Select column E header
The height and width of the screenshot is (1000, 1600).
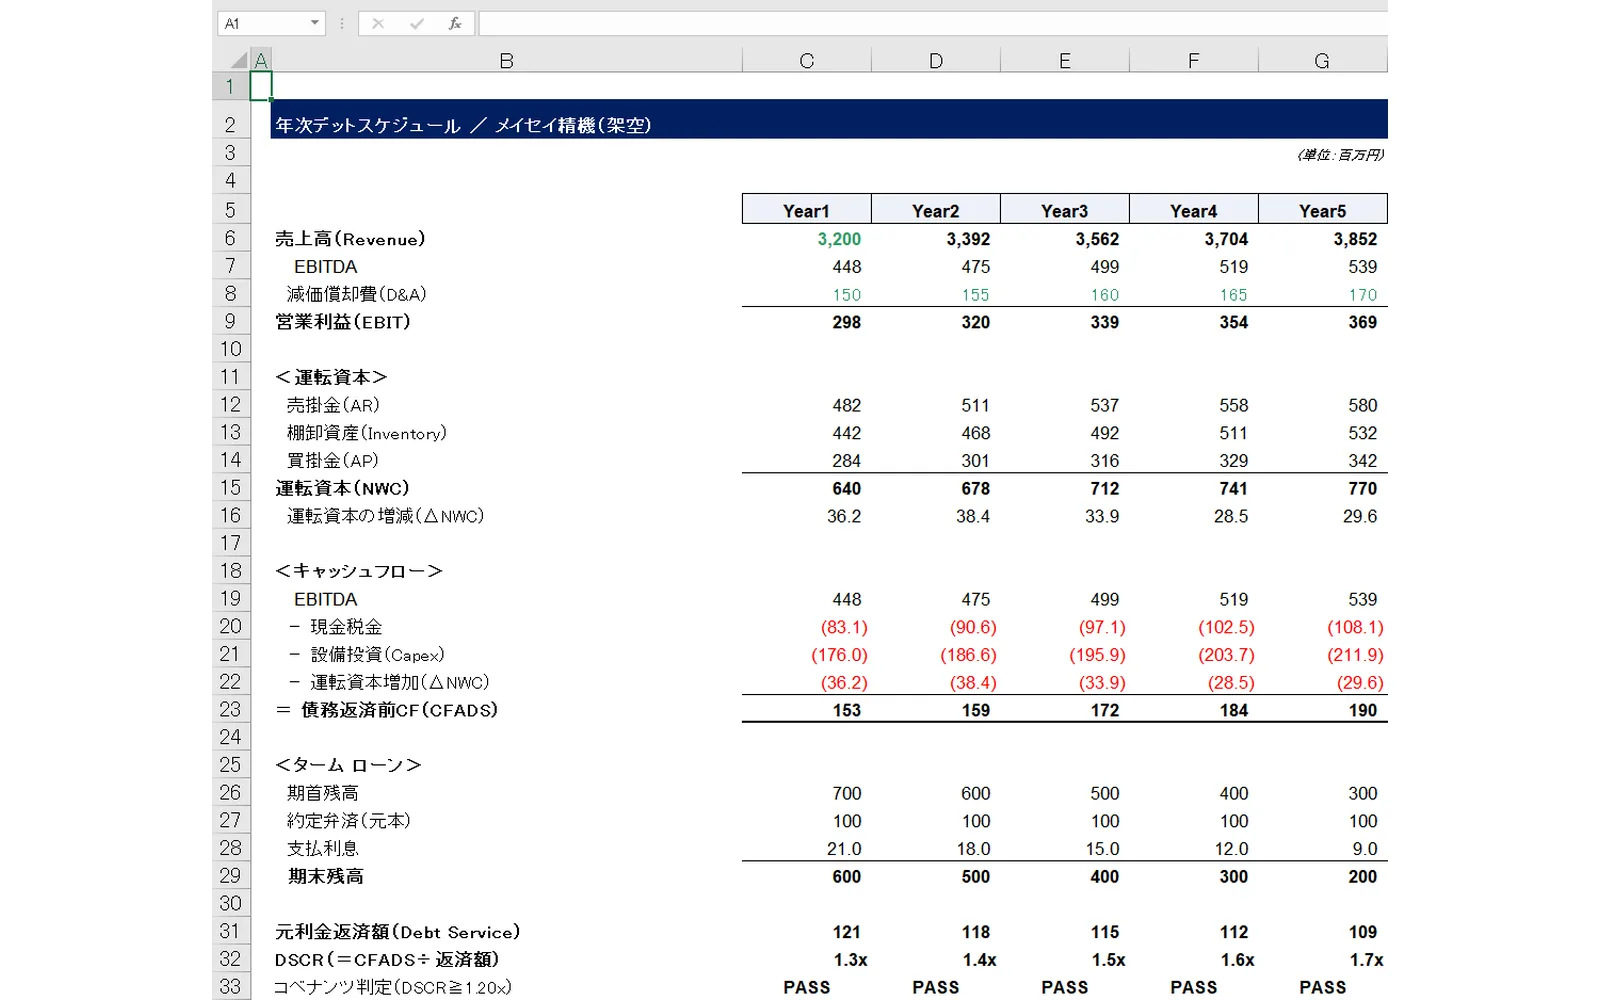click(x=1065, y=60)
